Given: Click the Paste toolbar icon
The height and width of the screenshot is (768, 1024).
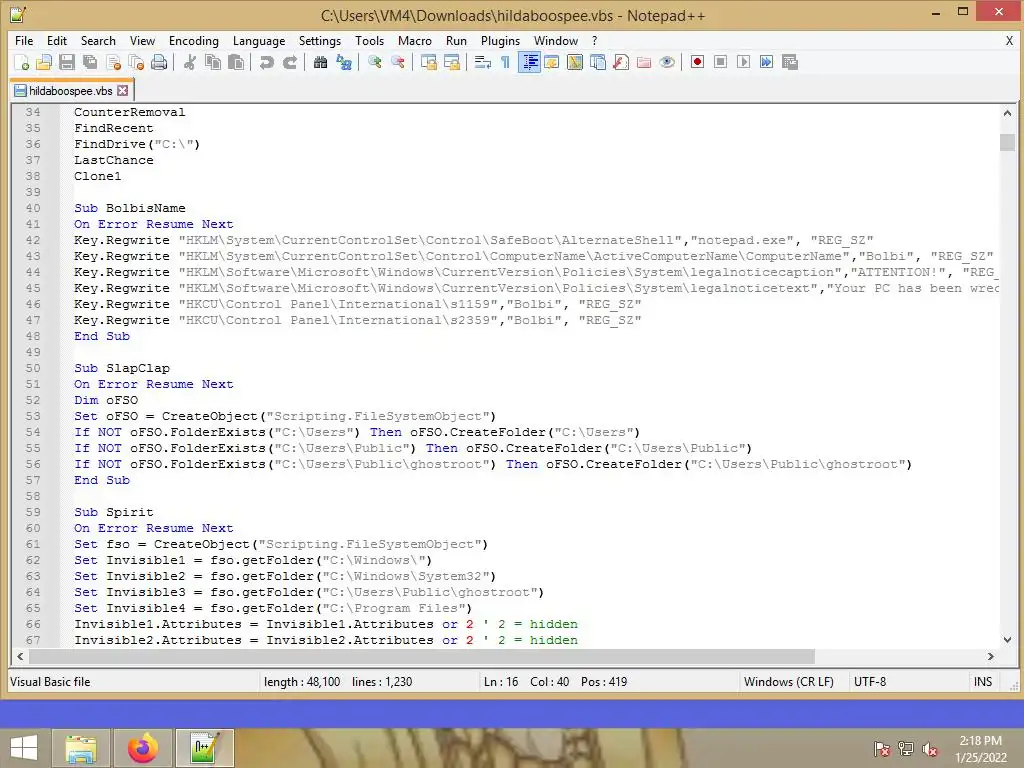Looking at the screenshot, I should point(236,62).
